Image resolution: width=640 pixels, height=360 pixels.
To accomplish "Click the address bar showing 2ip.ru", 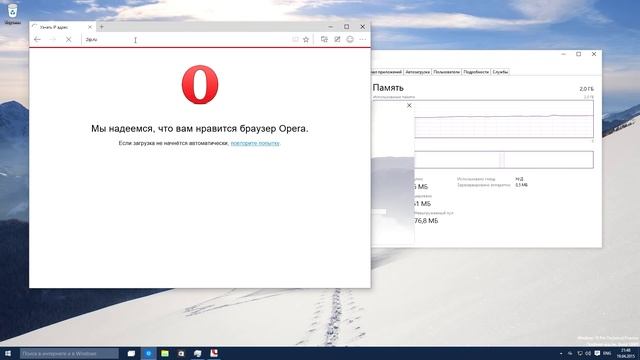I will pyautogui.click(x=186, y=40).
